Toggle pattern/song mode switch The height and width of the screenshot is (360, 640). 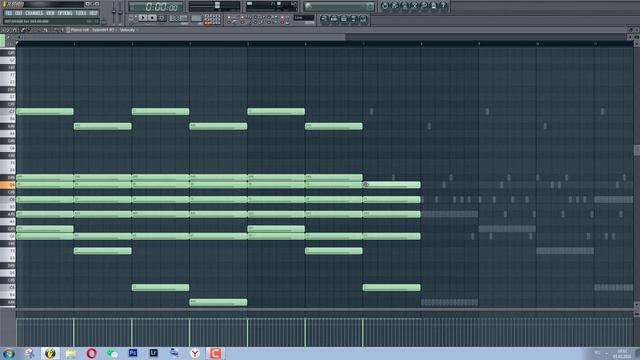132,18
